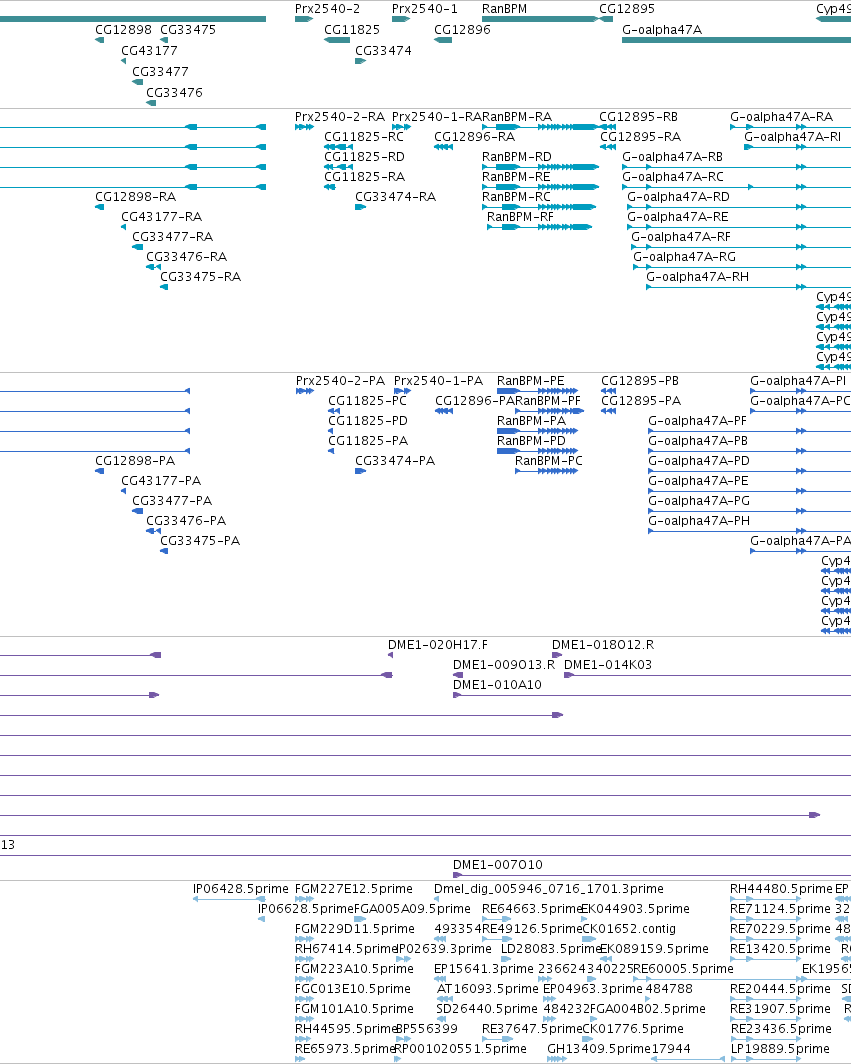Select protein Prx2540-1-PA

tap(438, 381)
